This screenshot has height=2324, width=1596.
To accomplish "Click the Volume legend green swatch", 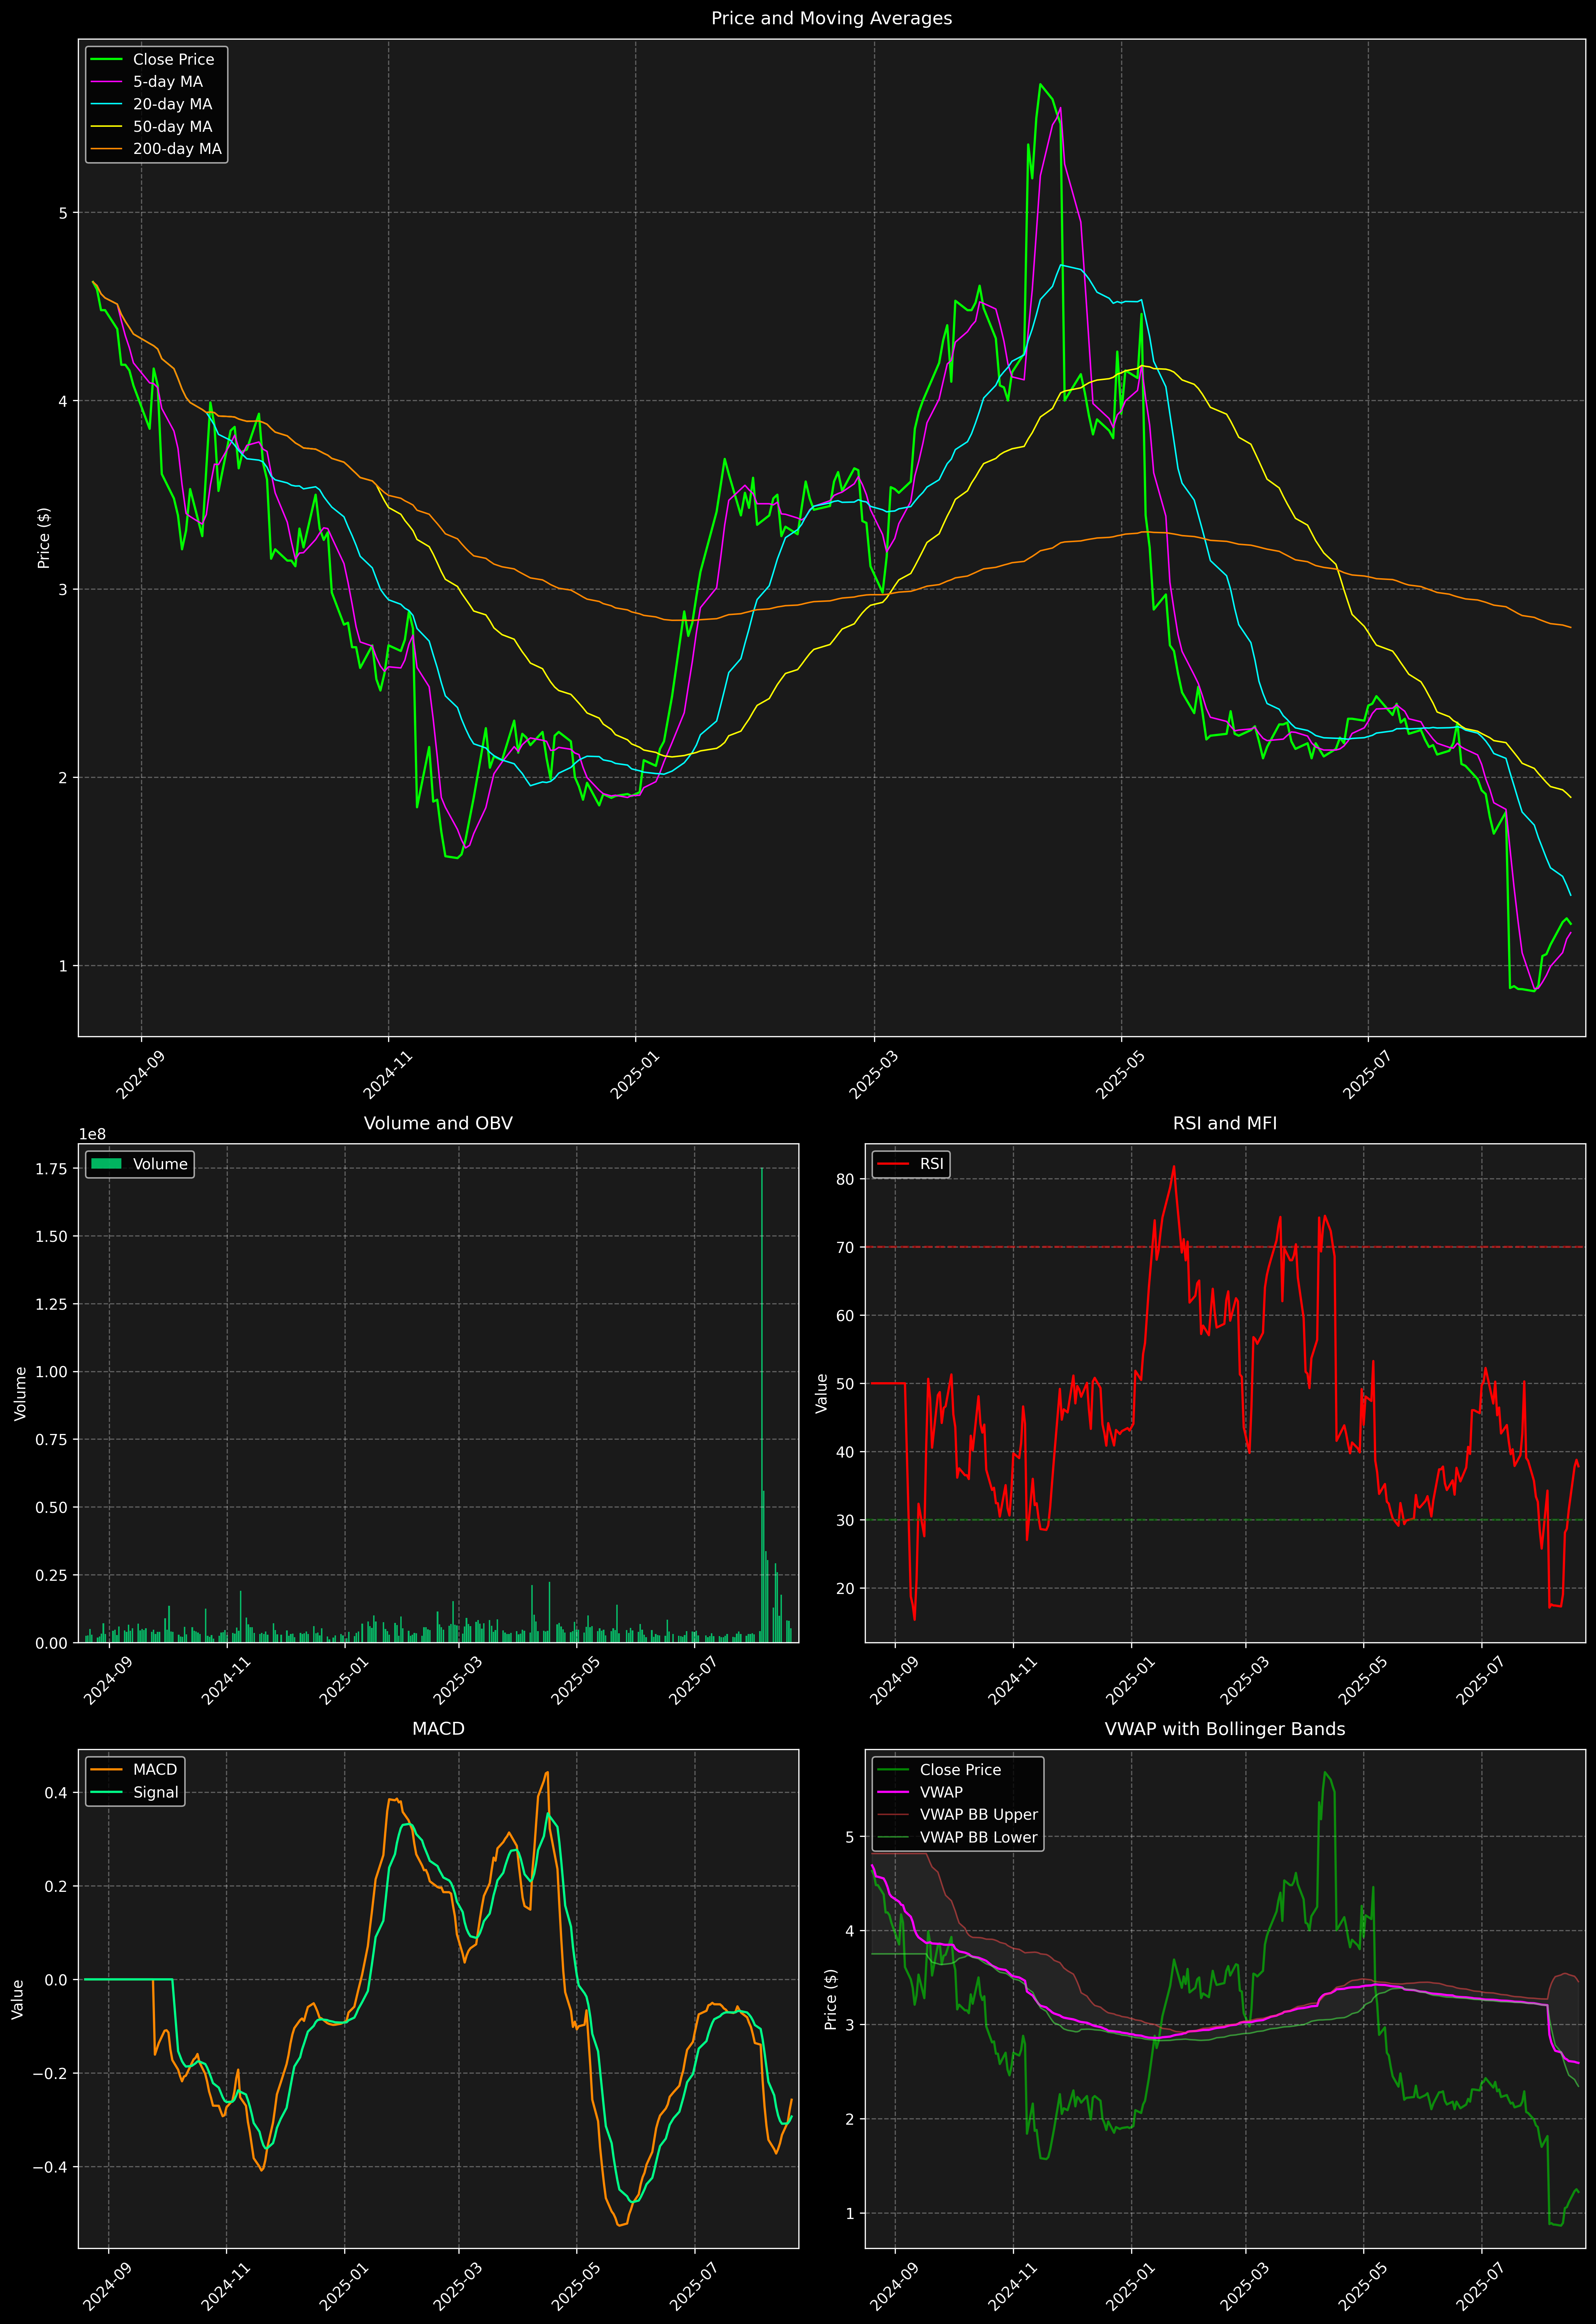I will (106, 1164).
